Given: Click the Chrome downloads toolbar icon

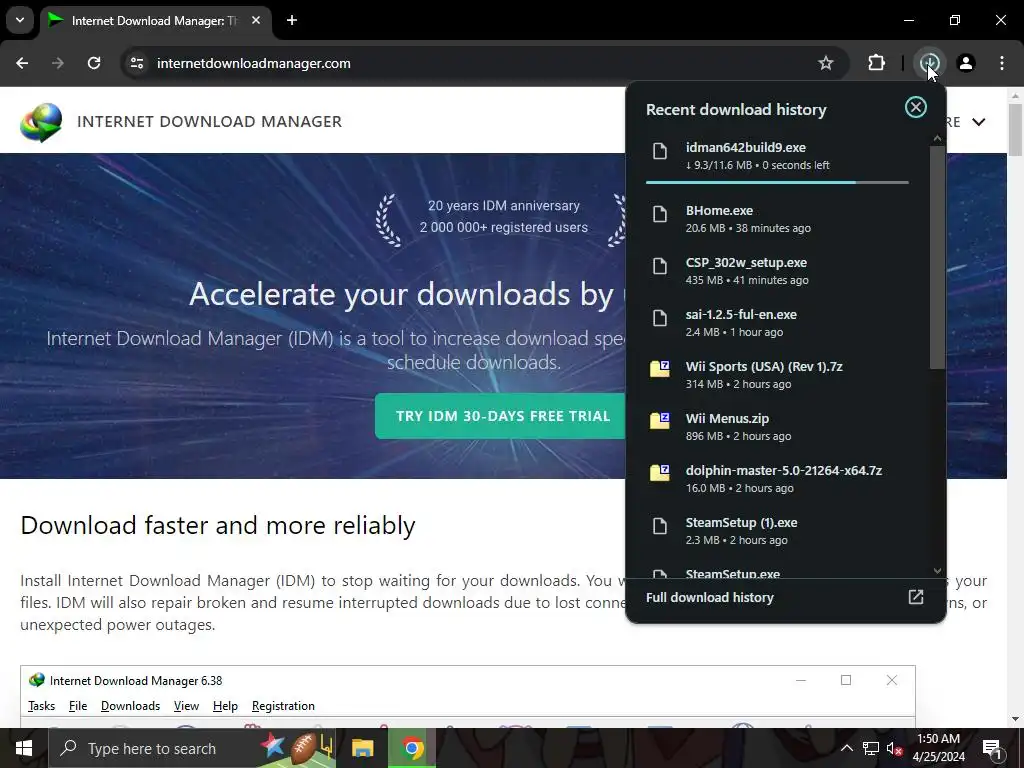Looking at the screenshot, I should pos(929,63).
